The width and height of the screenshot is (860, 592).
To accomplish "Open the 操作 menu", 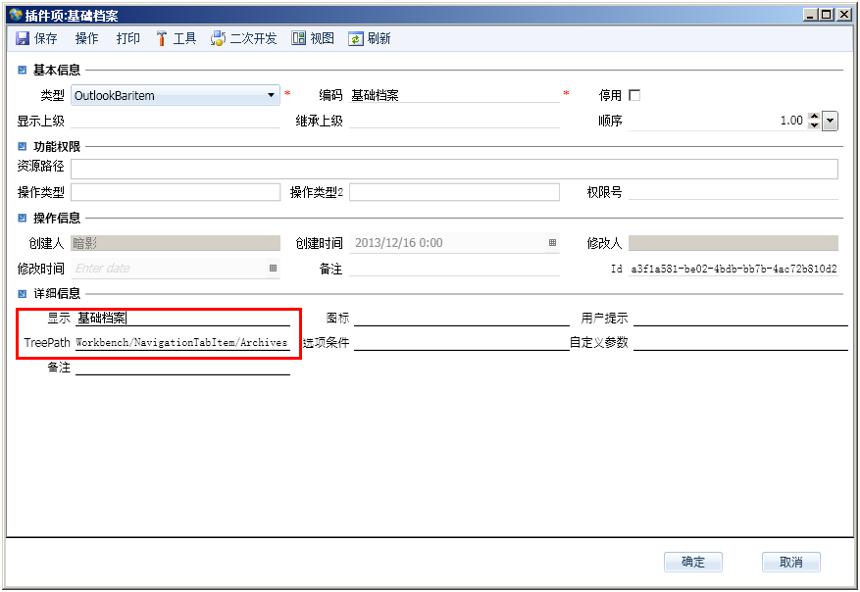I will click(x=86, y=38).
